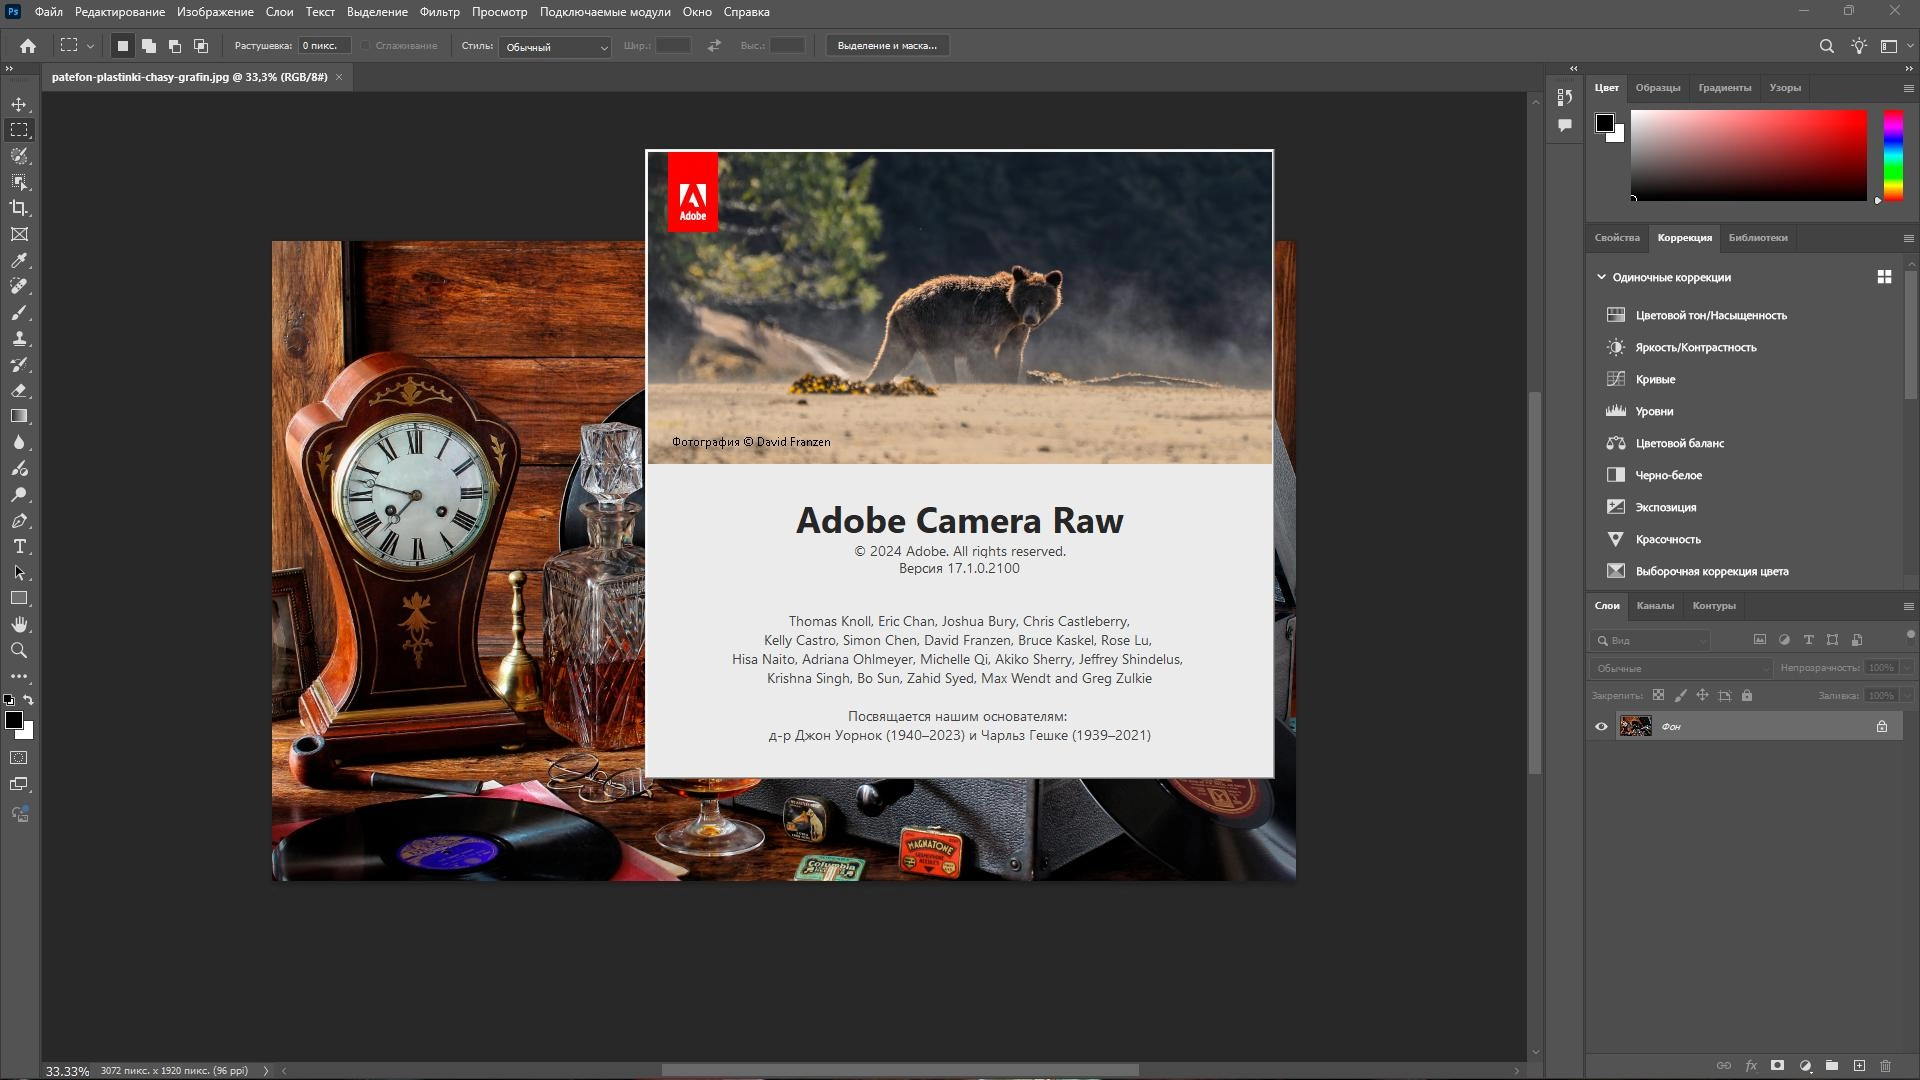The image size is (1920, 1080).
Task: Choose the Hand tool
Action: [x=19, y=624]
